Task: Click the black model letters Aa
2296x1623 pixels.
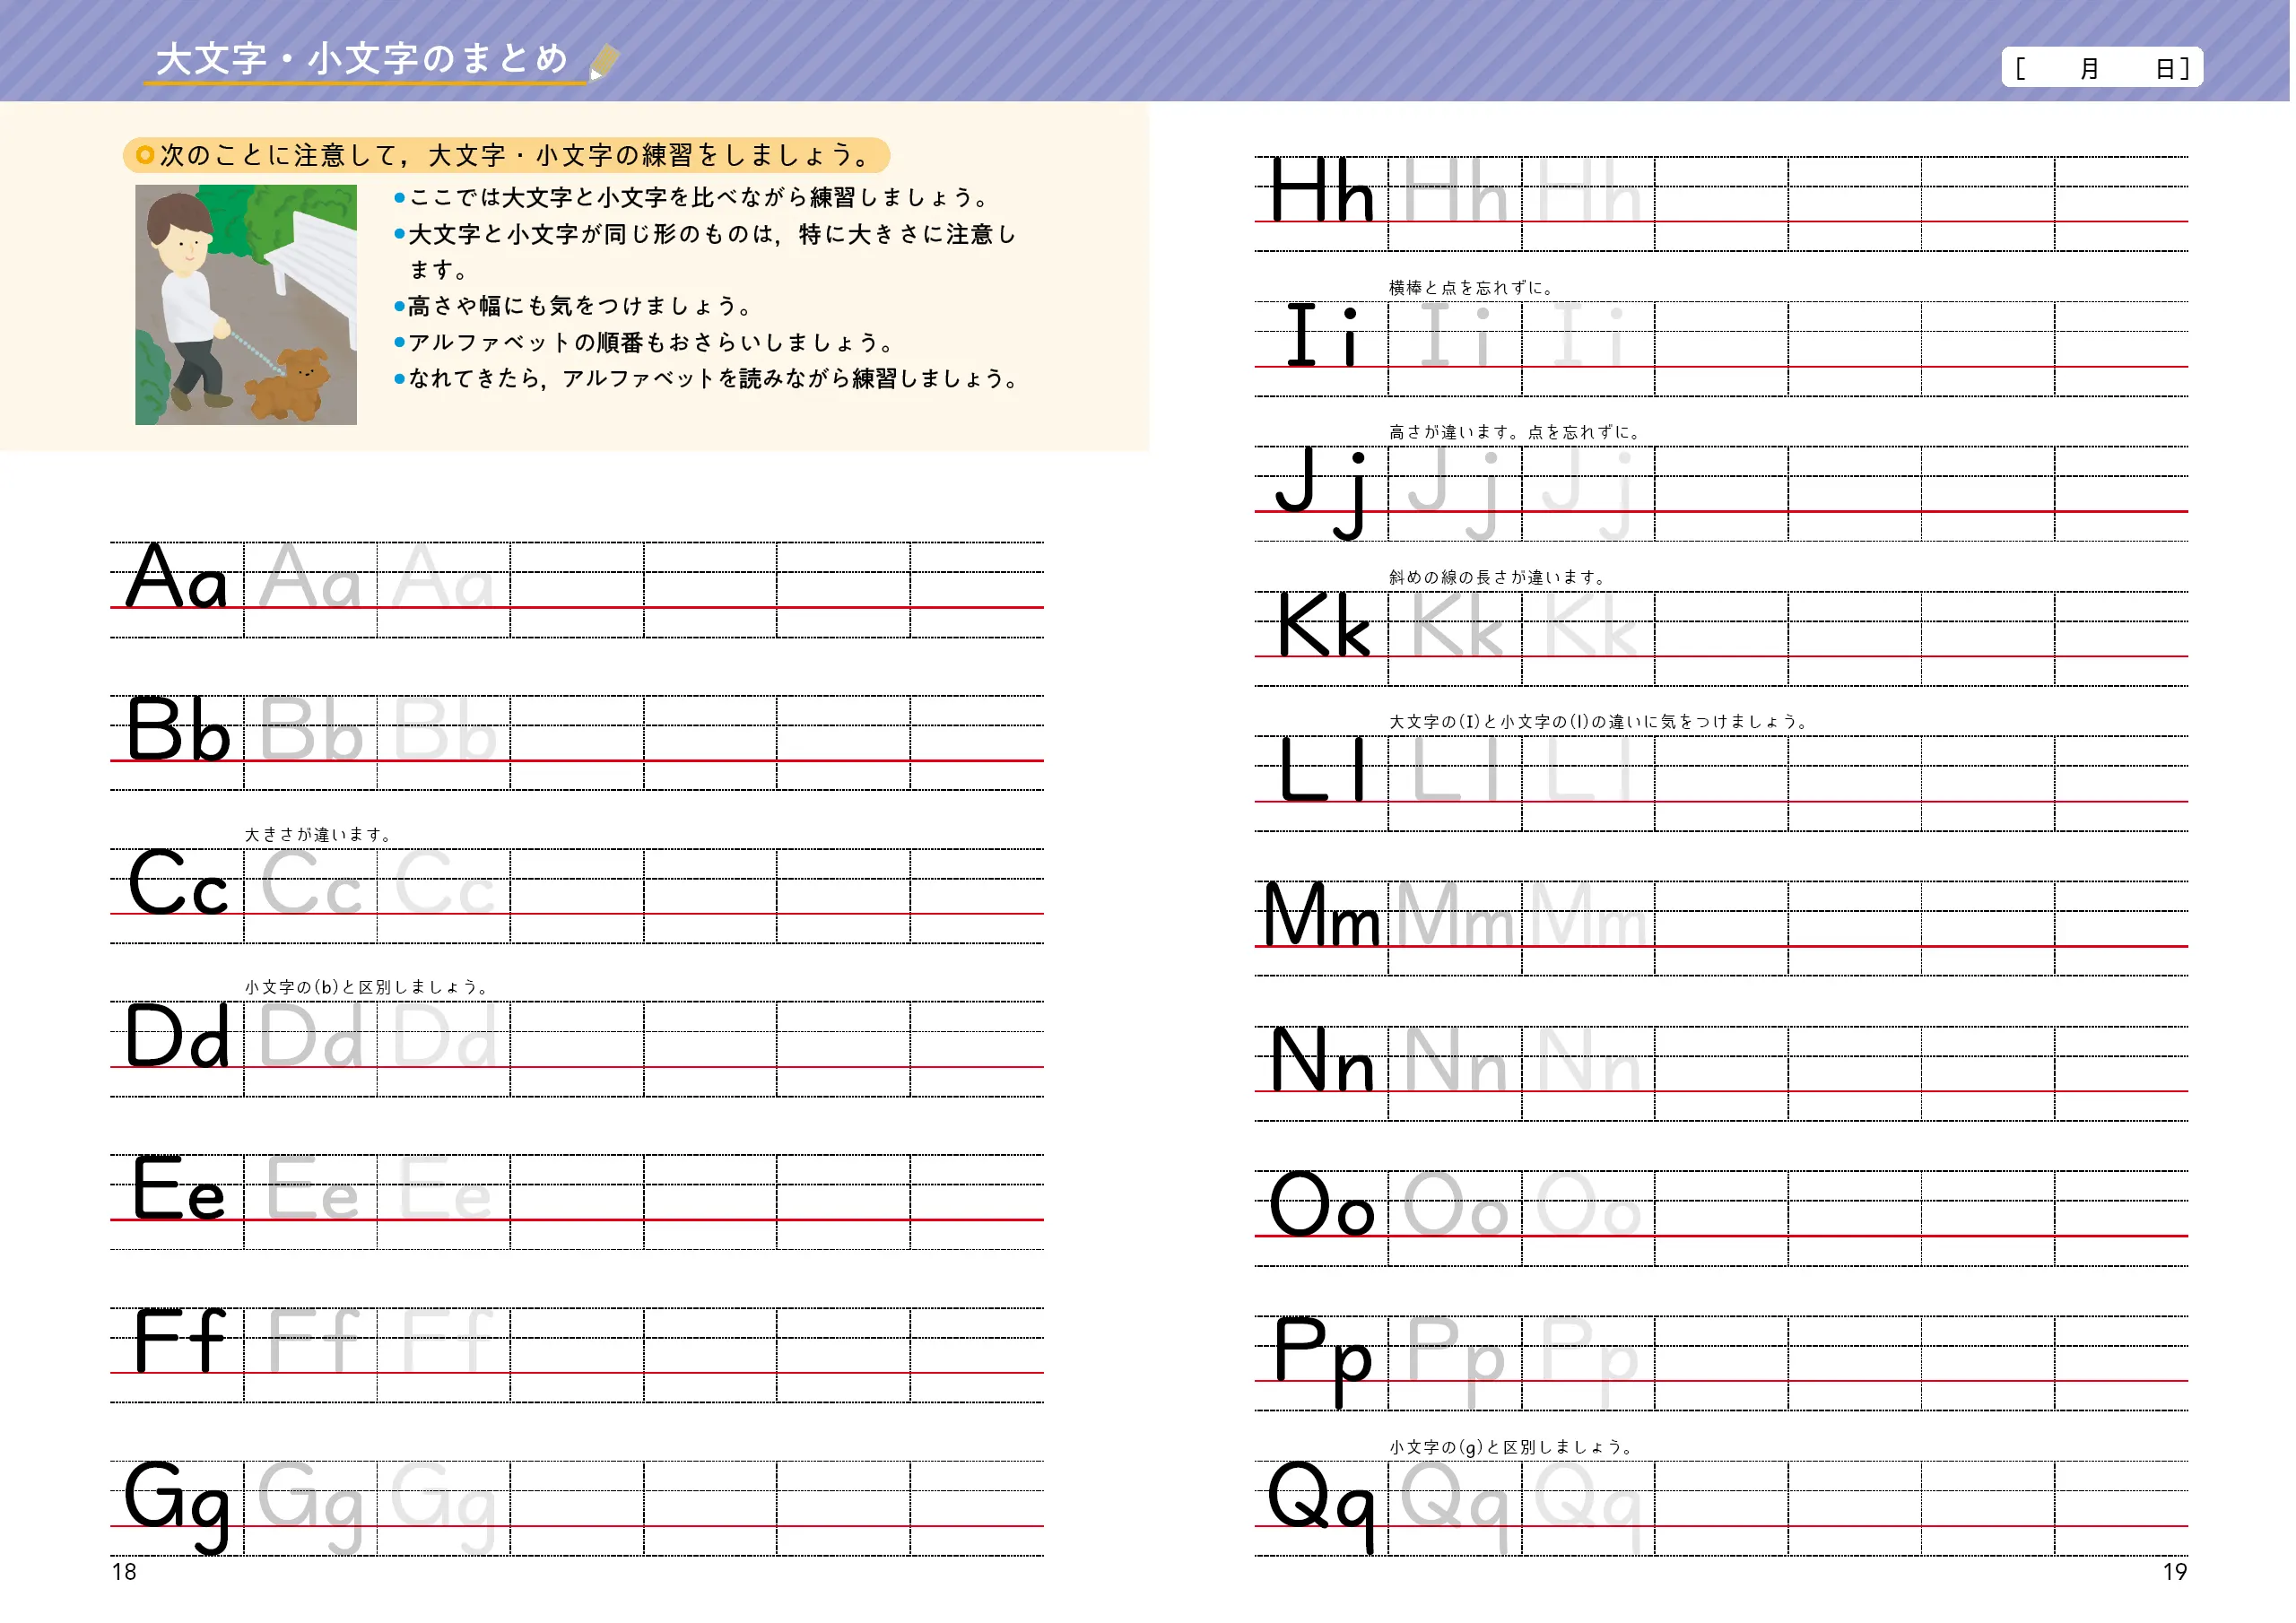Action: (x=178, y=576)
